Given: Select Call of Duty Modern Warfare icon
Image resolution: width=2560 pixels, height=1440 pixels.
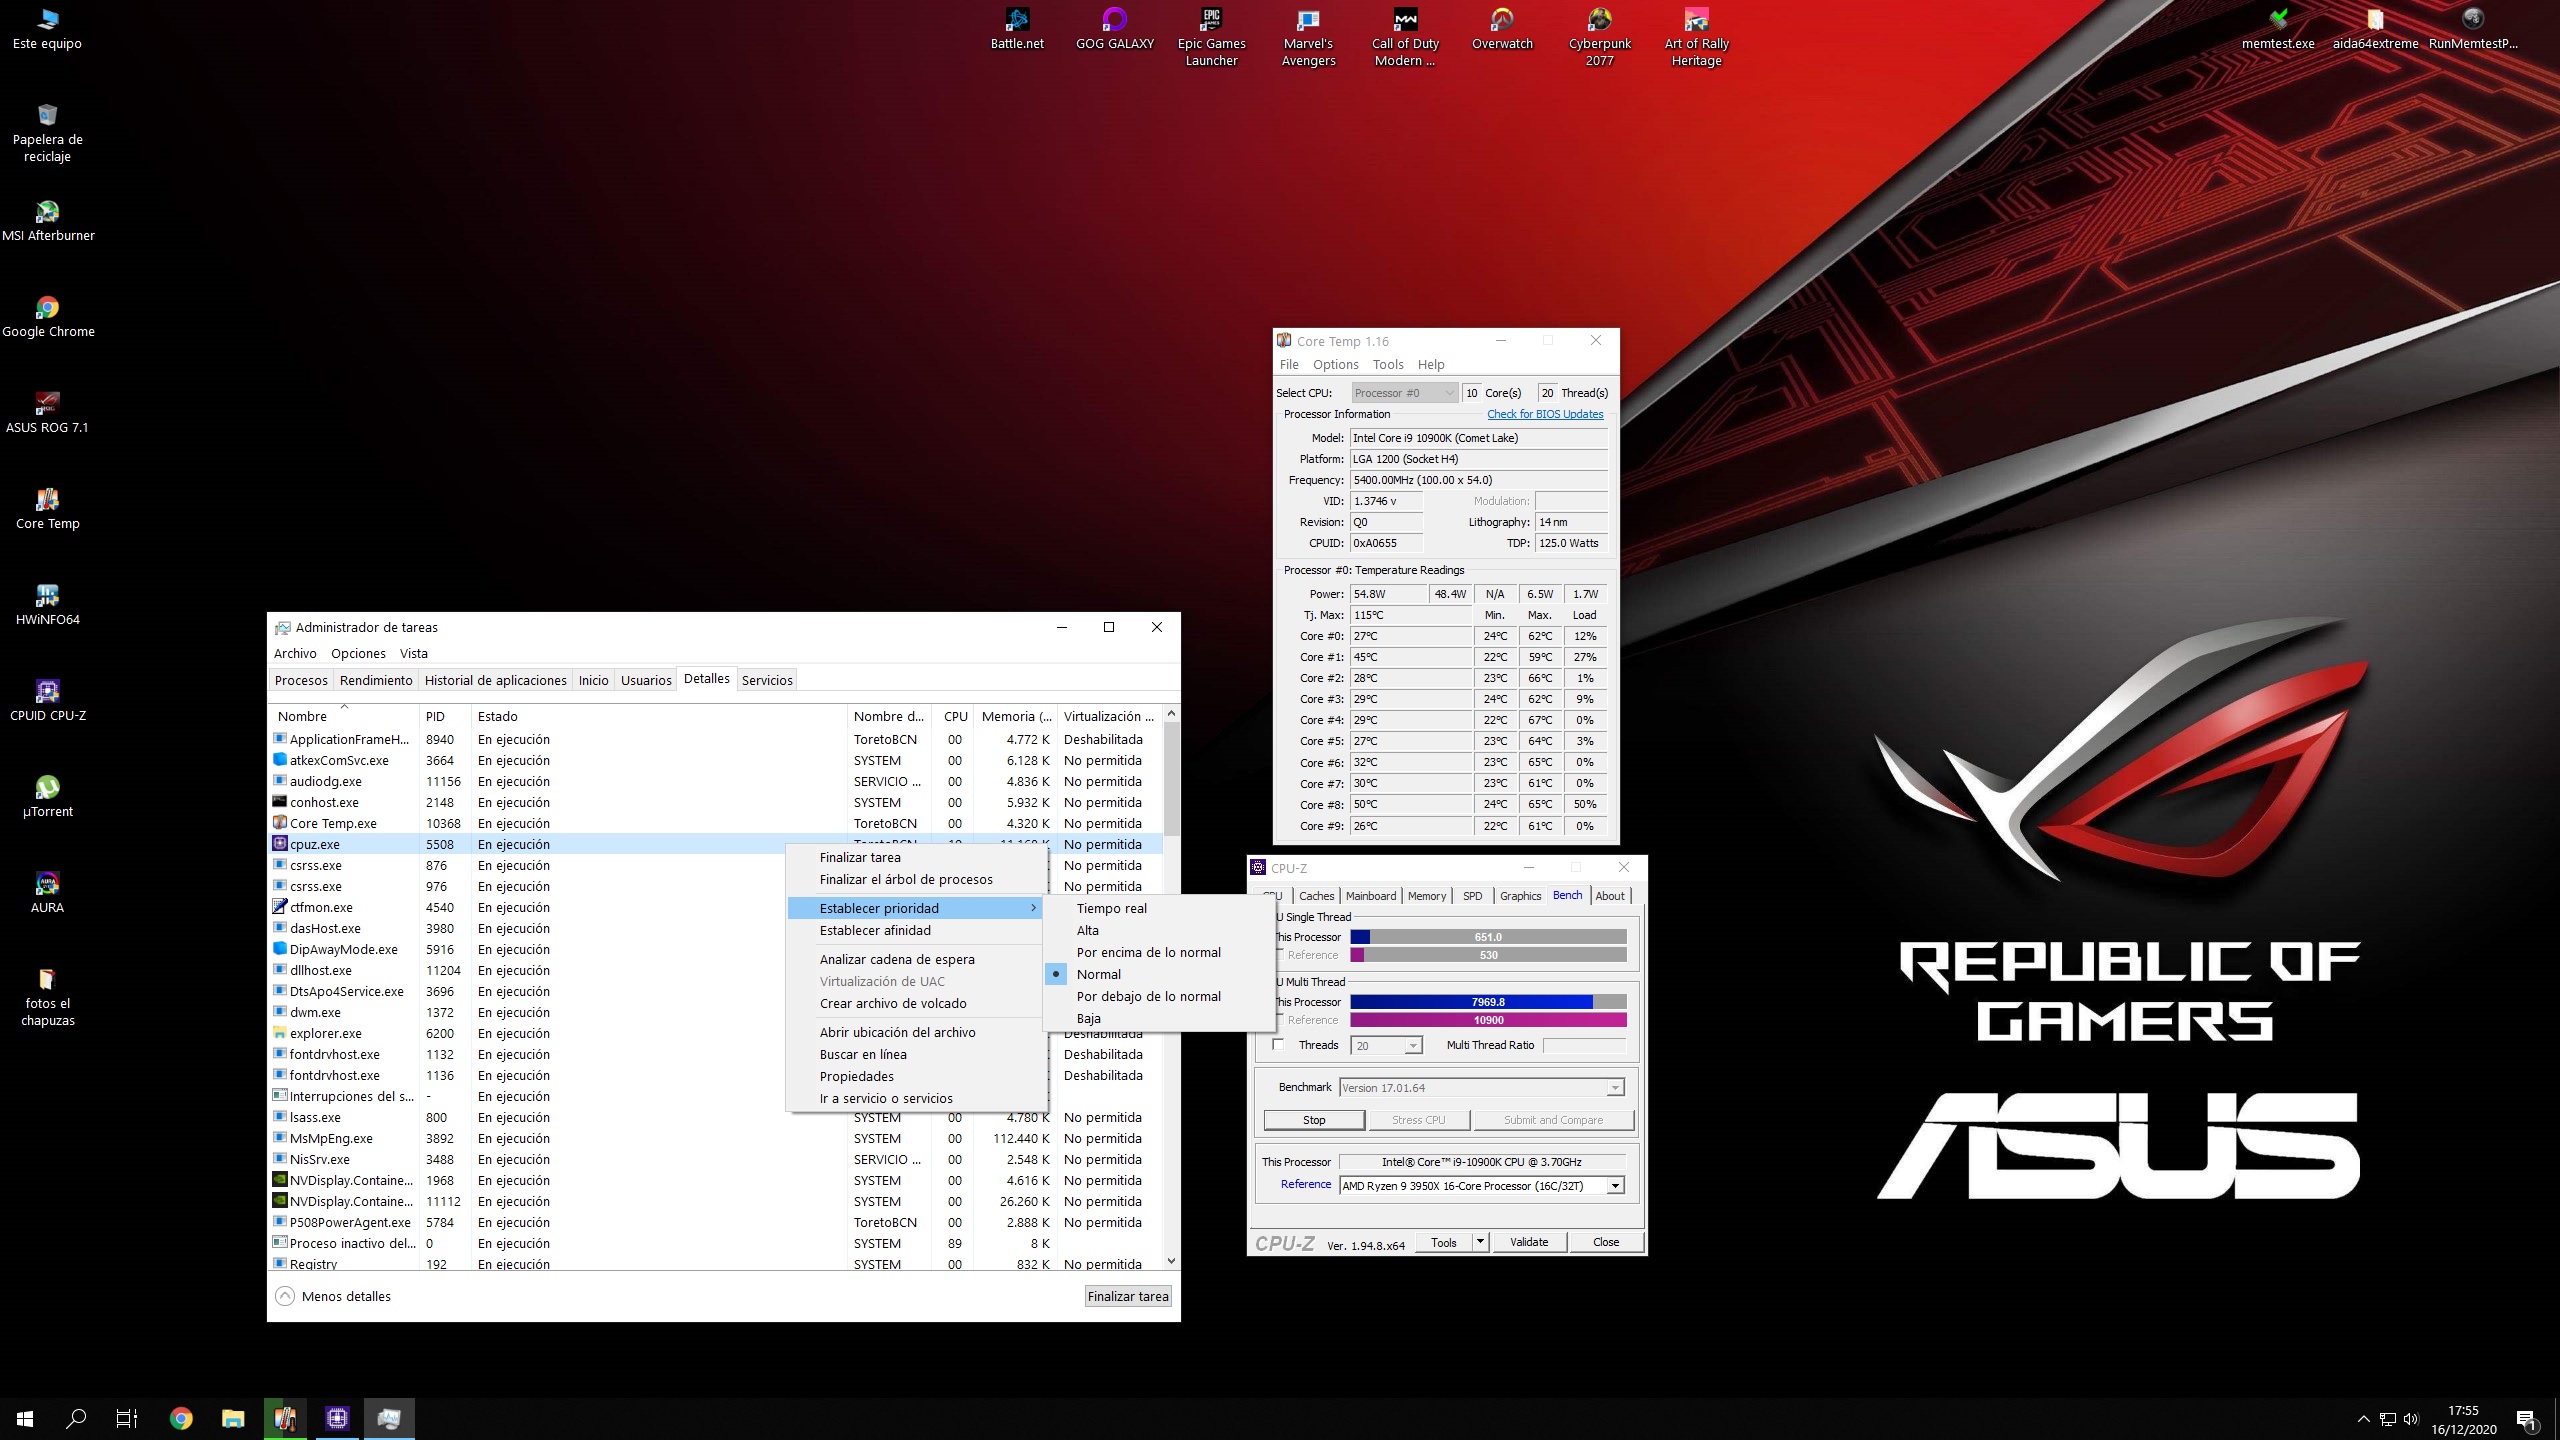Looking at the screenshot, I should click(1405, 37).
